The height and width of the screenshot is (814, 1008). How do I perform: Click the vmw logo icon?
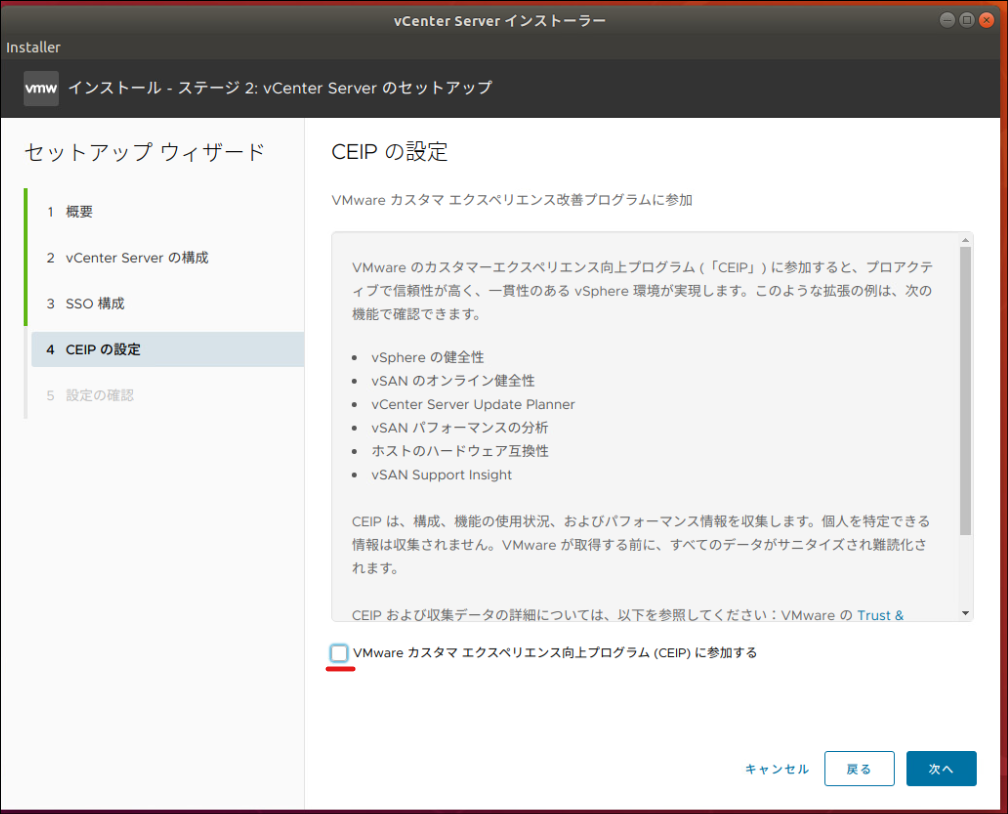click(41, 88)
